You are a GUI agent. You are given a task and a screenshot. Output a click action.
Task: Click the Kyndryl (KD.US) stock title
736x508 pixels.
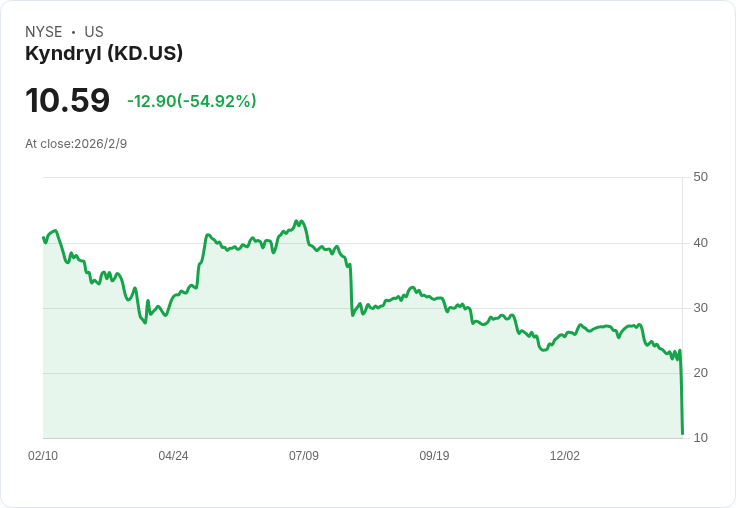point(104,54)
